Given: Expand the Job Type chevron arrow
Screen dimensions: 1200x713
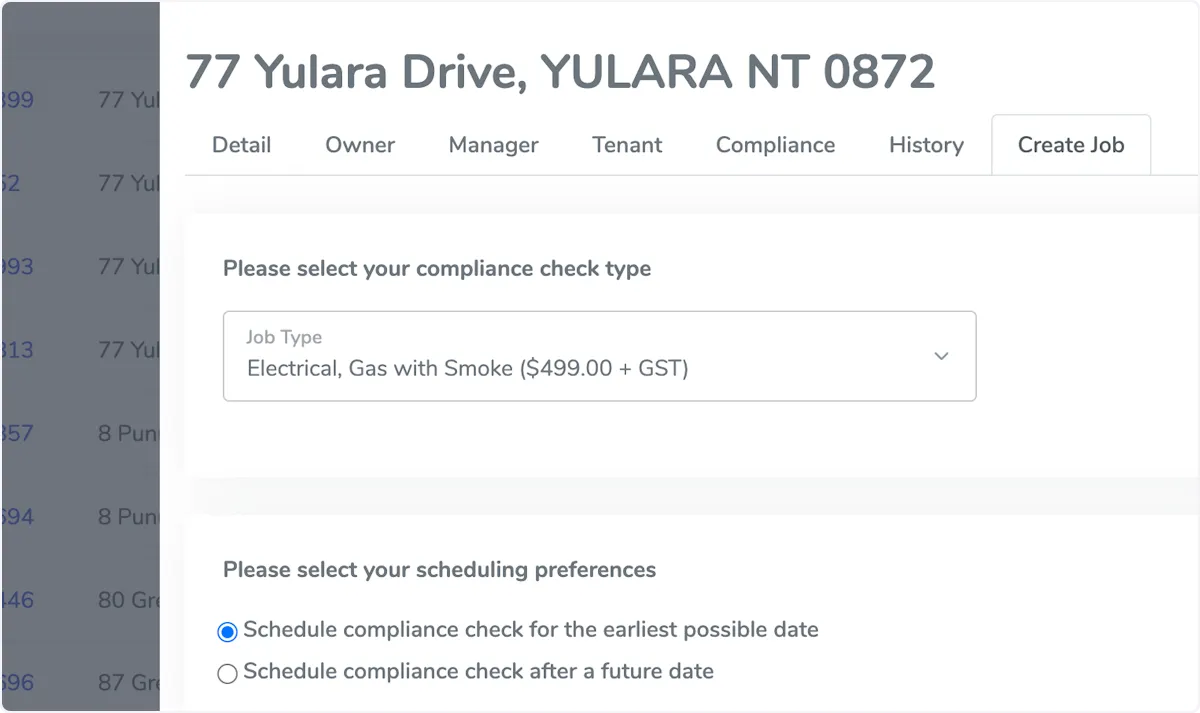Looking at the screenshot, I should click(x=940, y=356).
